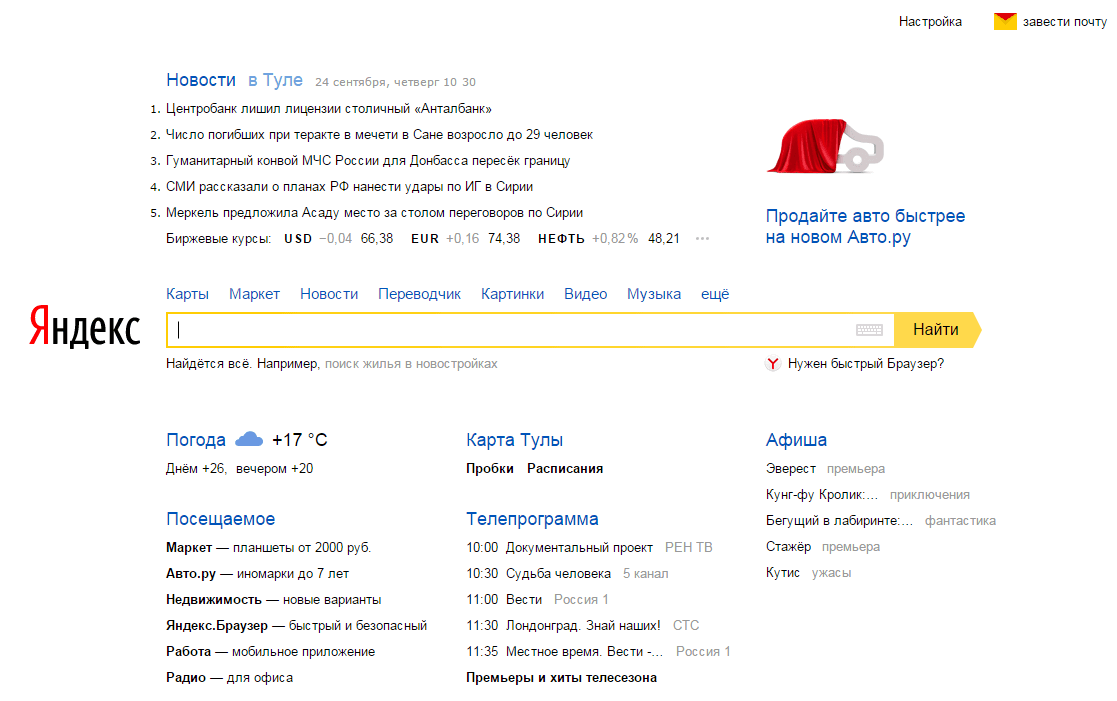Click 'завести почту' link

(x=1064, y=22)
